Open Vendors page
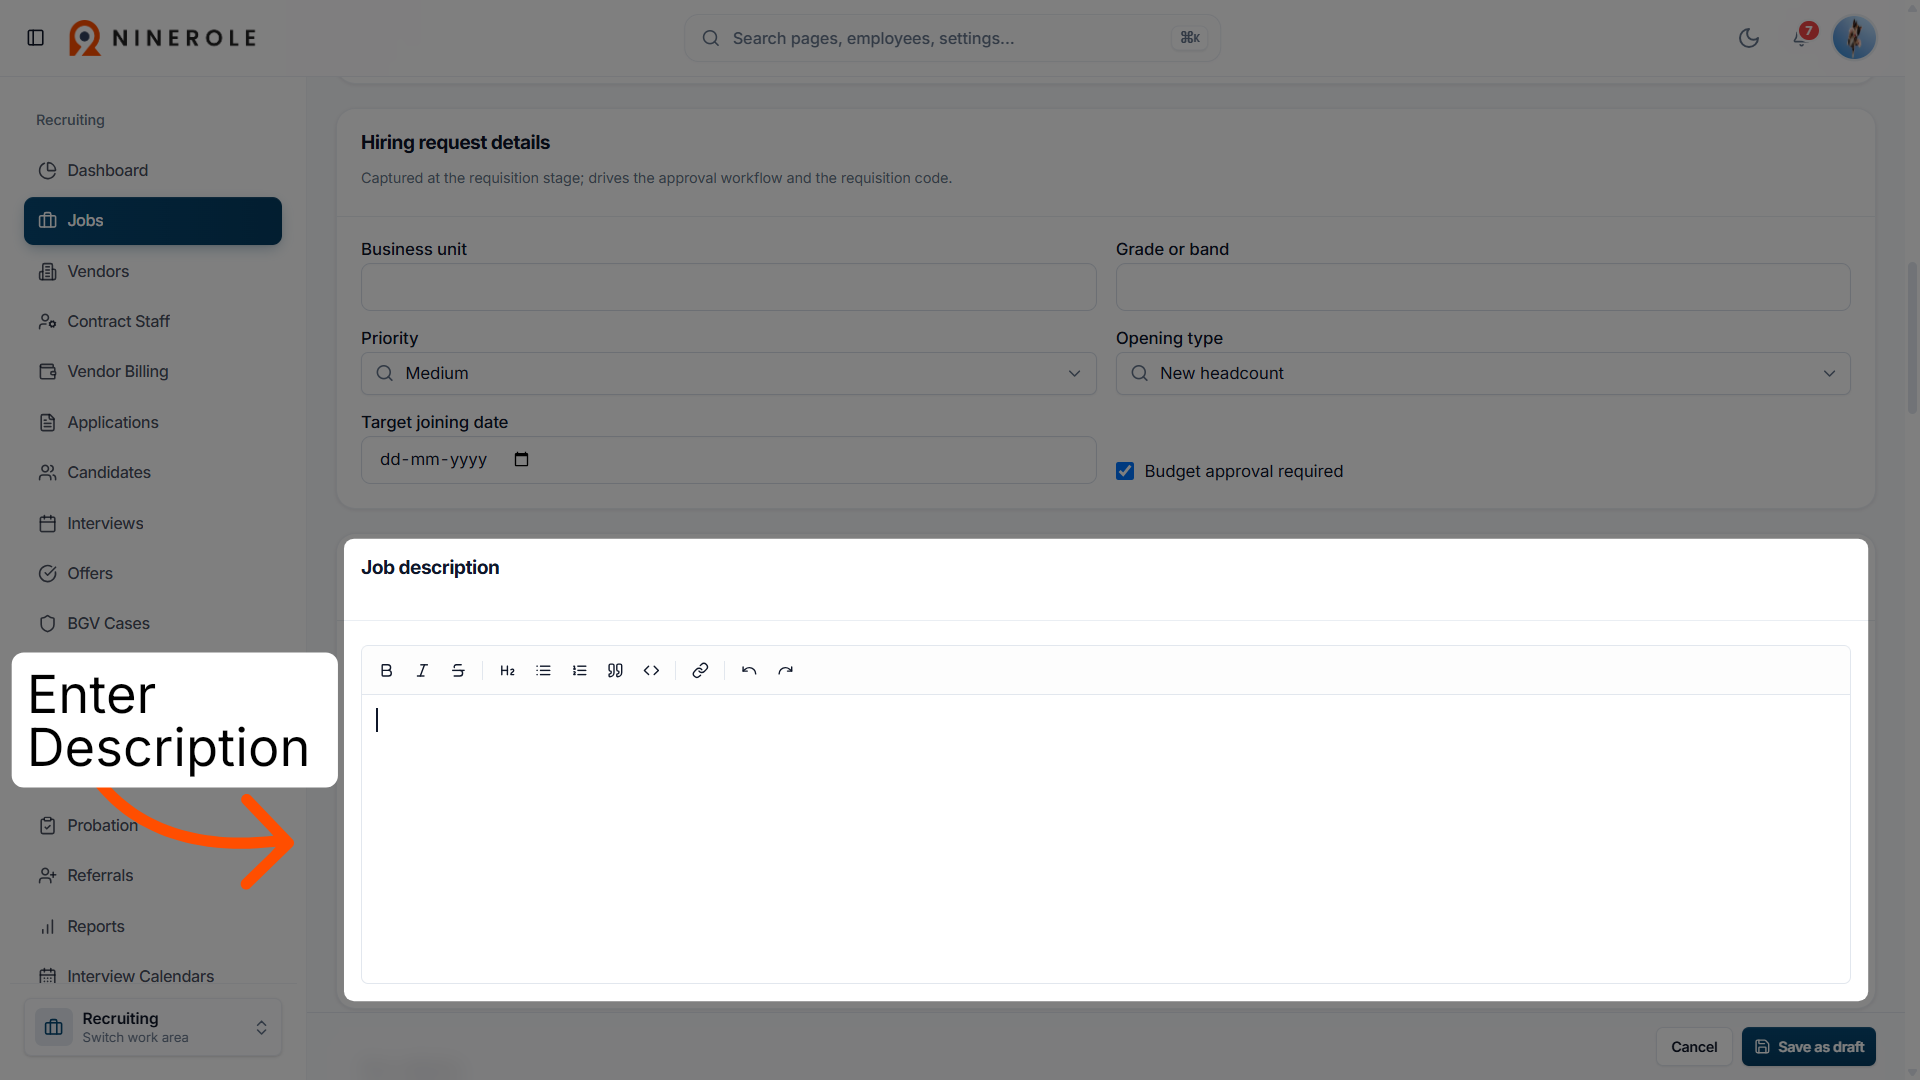This screenshot has width=1920, height=1080. pos(153,271)
